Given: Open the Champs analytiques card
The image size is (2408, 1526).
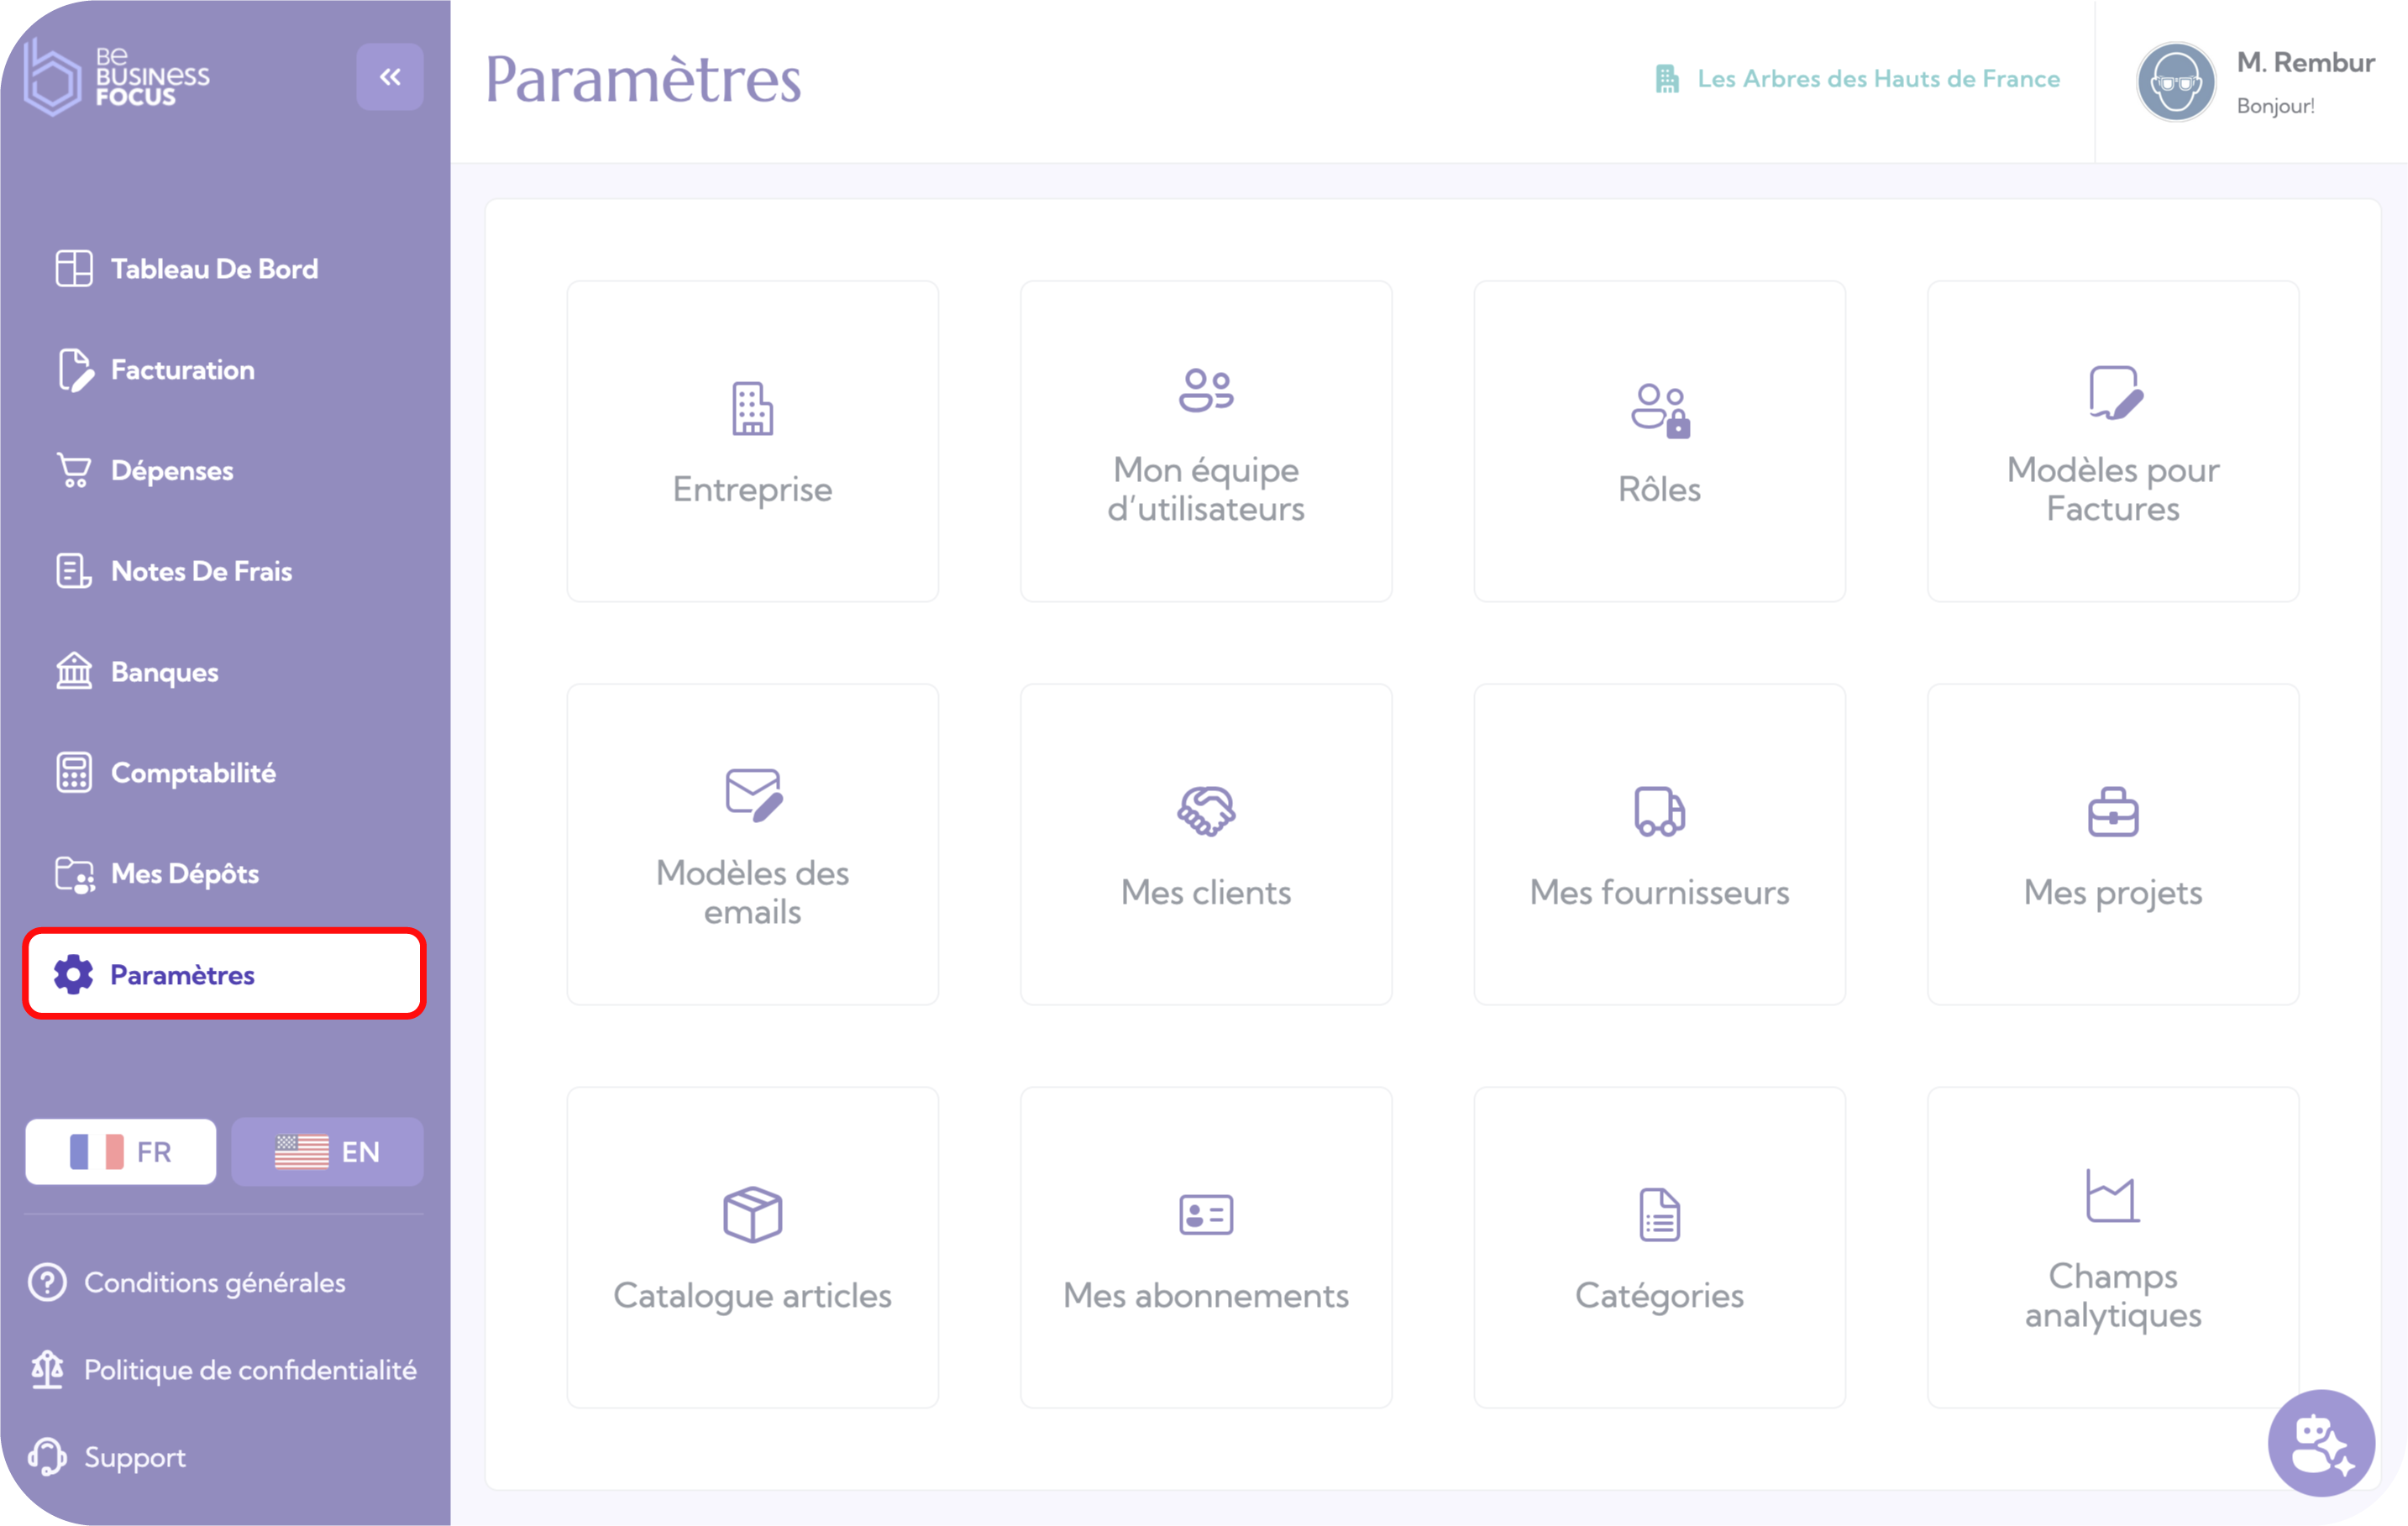Looking at the screenshot, I should point(2113,1247).
